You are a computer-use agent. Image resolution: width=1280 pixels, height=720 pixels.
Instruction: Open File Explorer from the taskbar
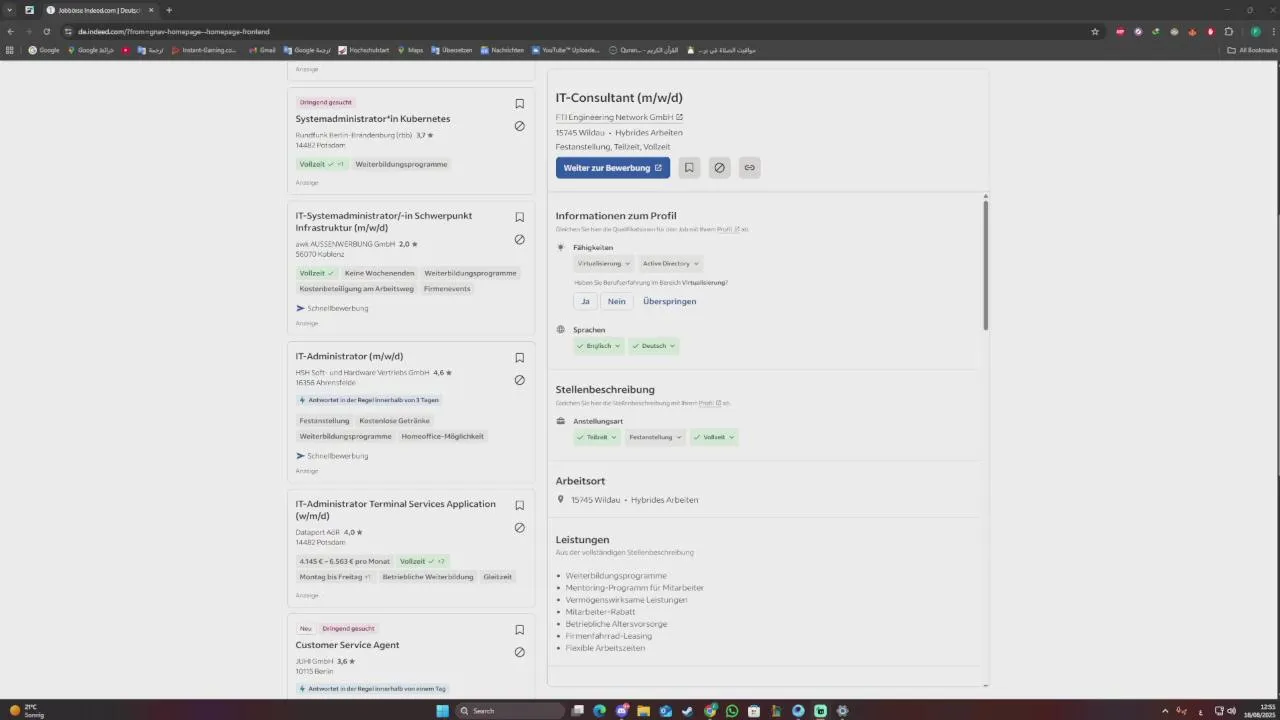pyautogui.click(x=644, y=711)
